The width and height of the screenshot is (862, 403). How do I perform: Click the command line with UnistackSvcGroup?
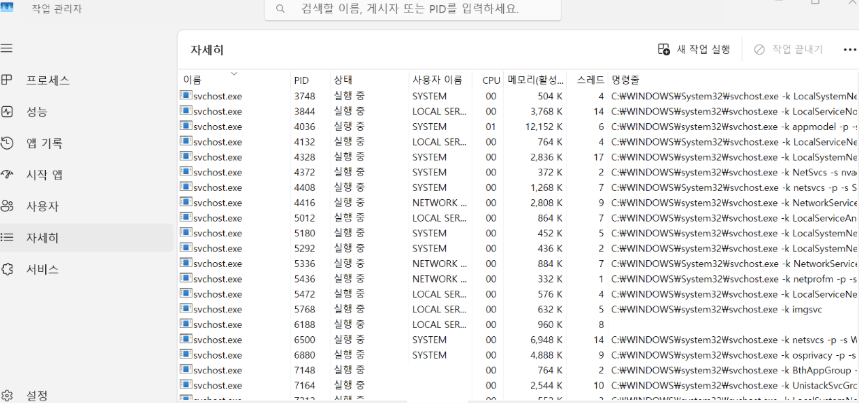734,385
